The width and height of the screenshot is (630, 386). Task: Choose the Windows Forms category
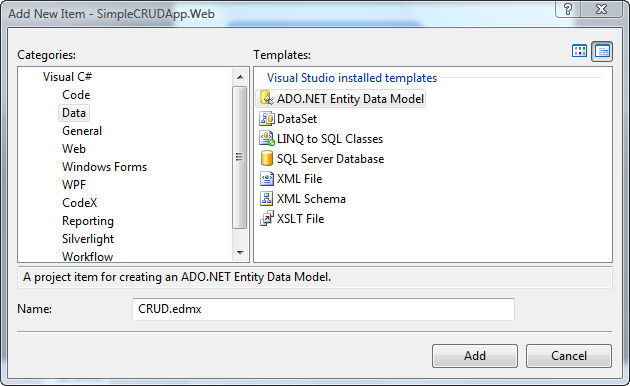104,167
